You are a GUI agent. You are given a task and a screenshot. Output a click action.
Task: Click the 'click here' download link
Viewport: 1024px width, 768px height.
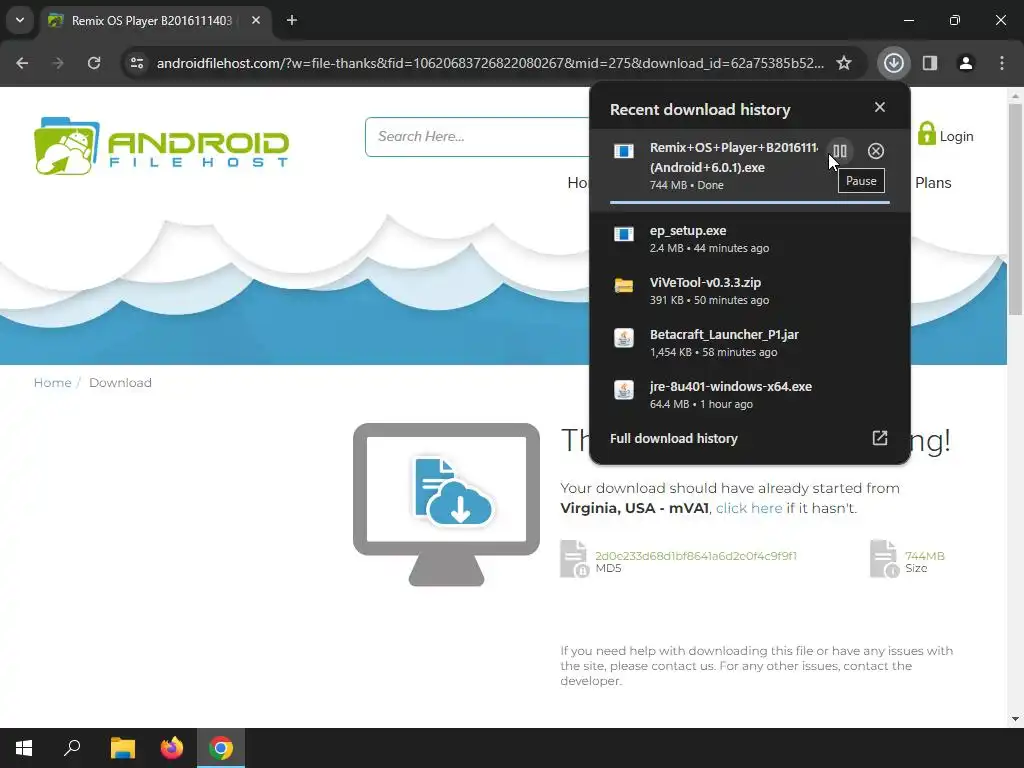[749, 508]
